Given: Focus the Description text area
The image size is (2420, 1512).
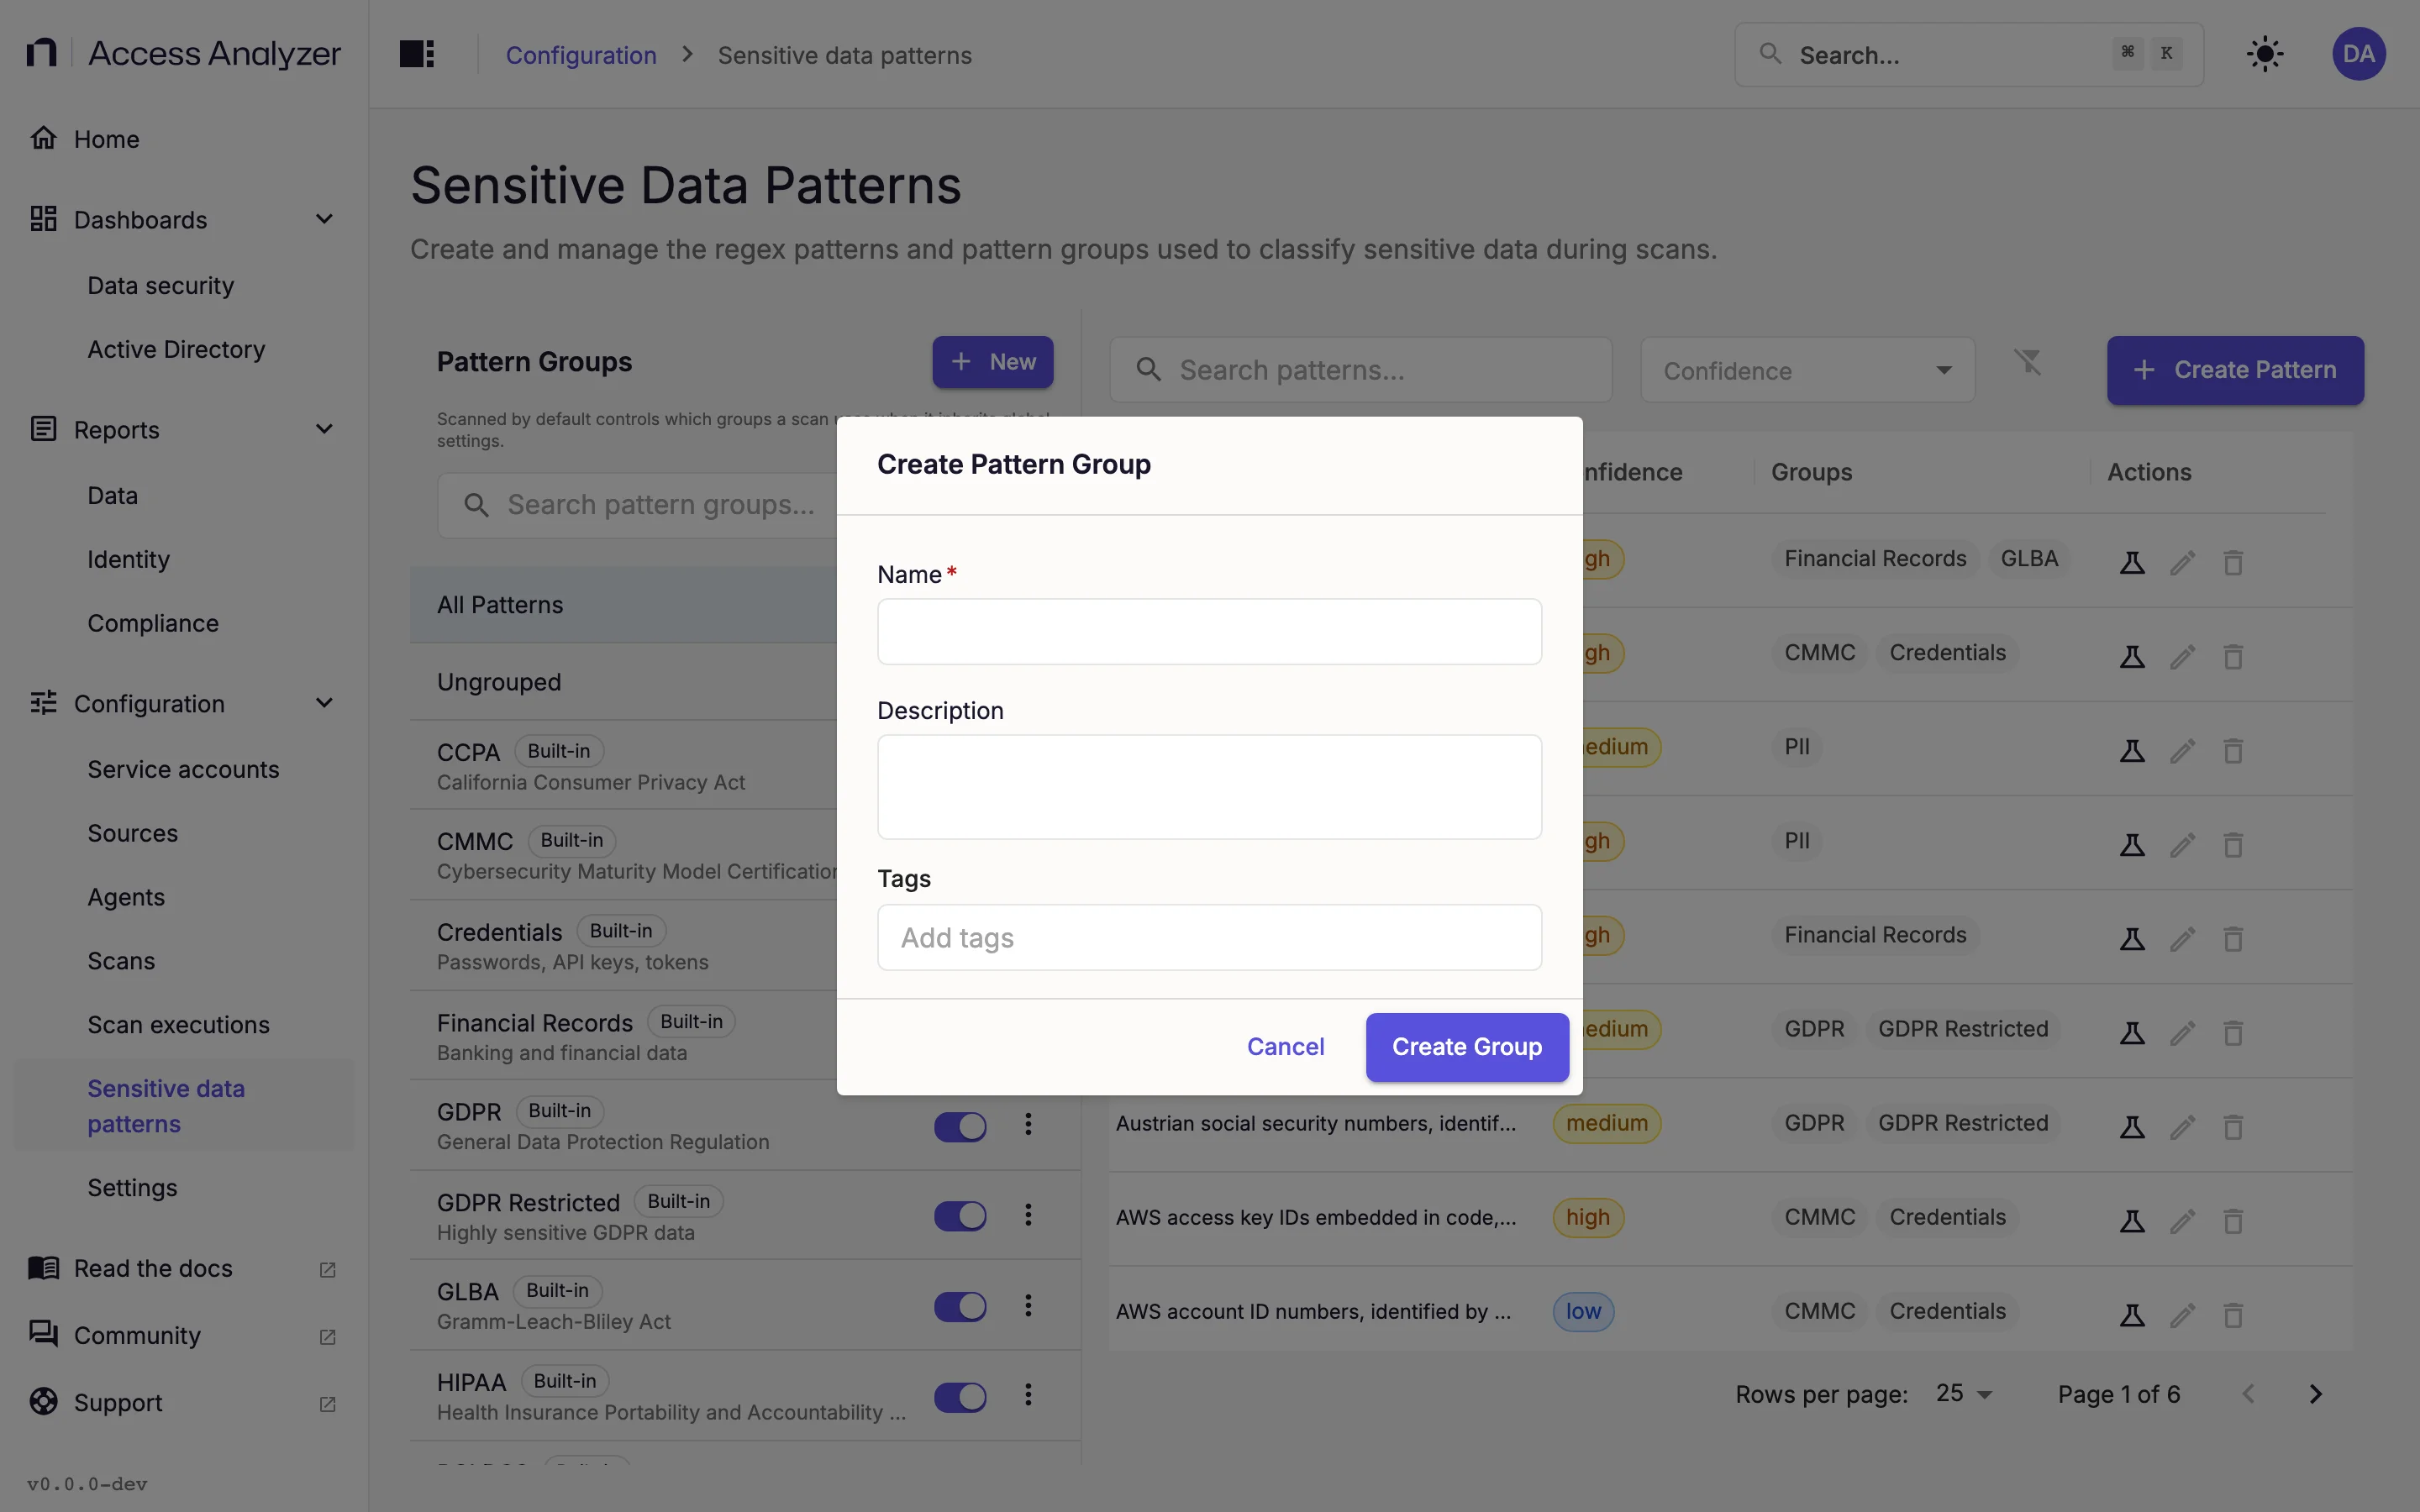Looking at the screenshot, I should (x=1209, y=787).
